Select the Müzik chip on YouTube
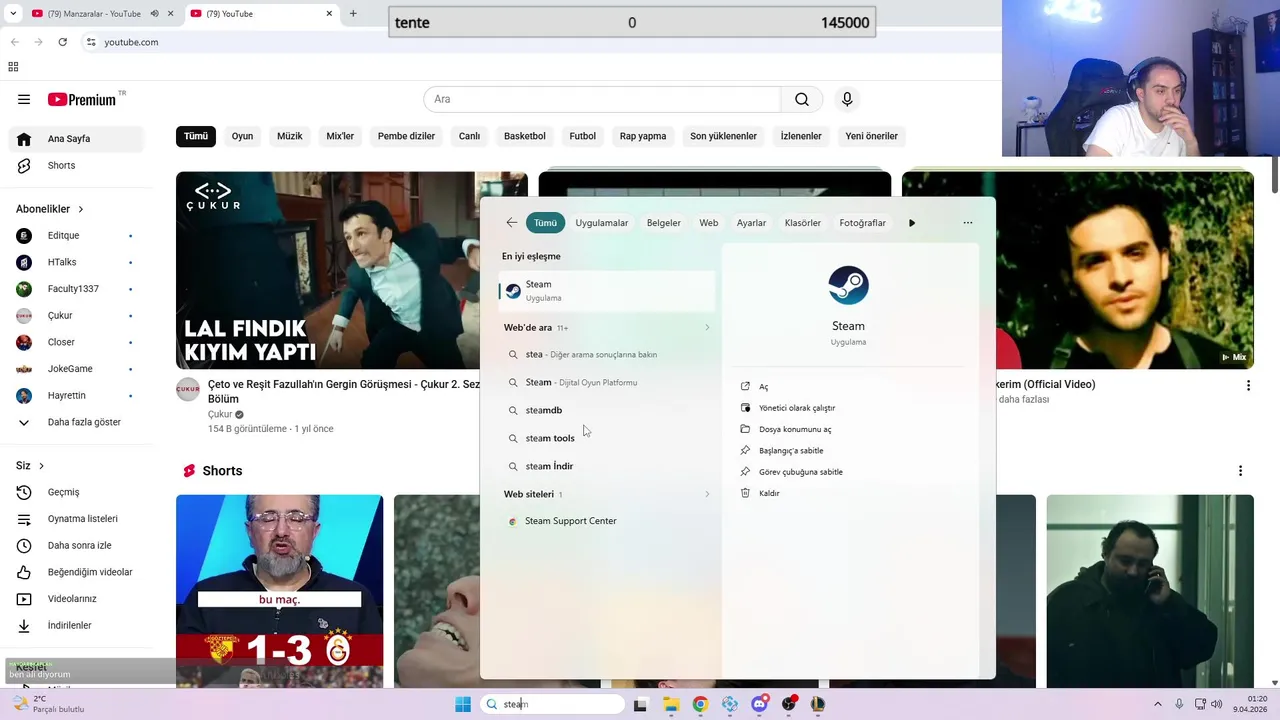 point(290,136)
